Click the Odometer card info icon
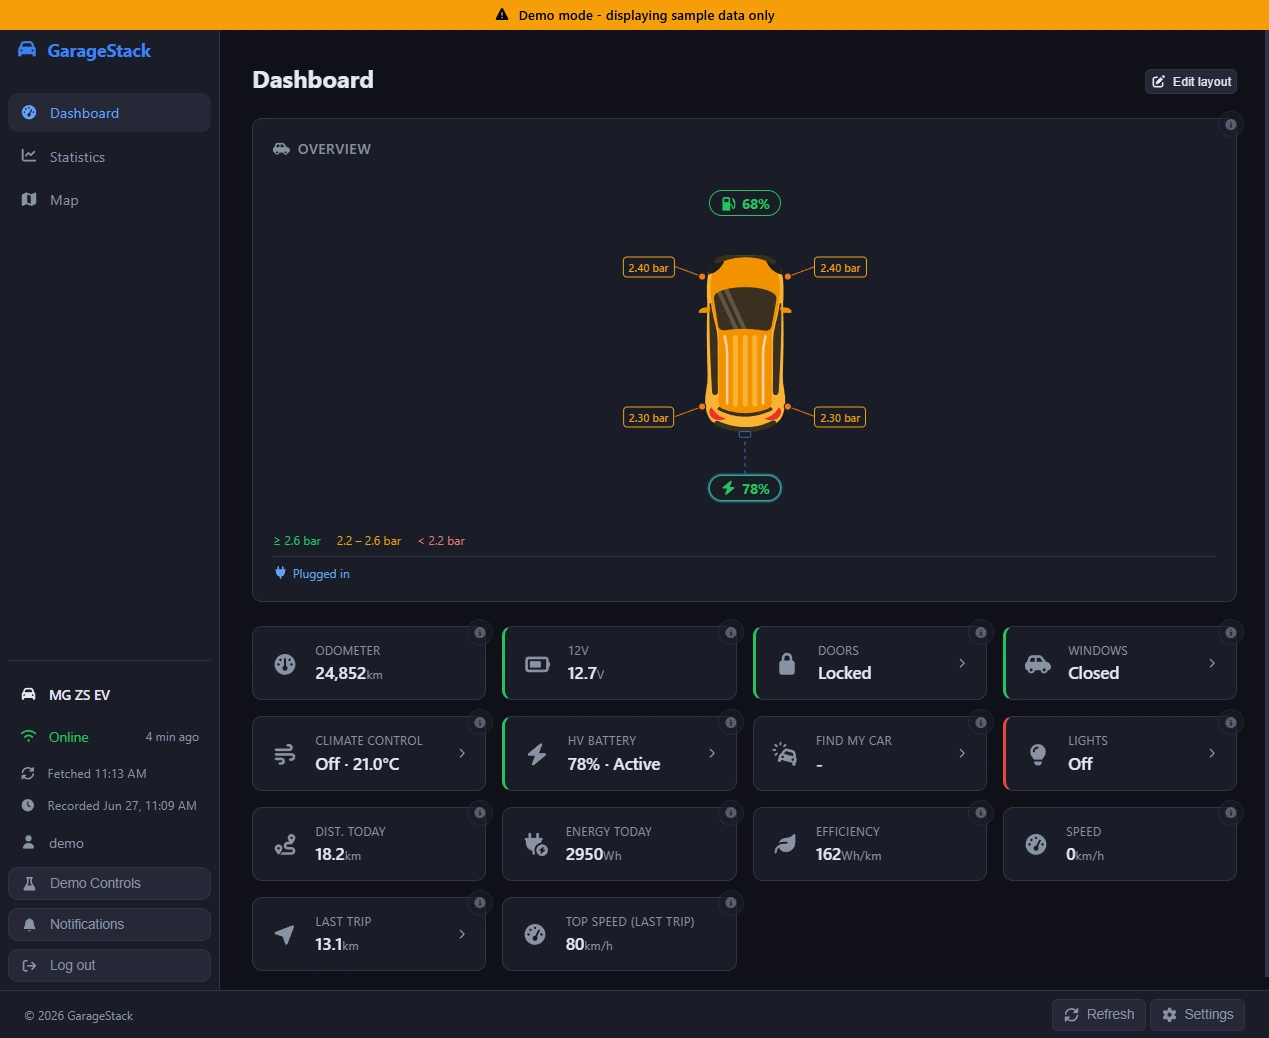Viewport: 1269px width, 1038px height. click(480, 633)
